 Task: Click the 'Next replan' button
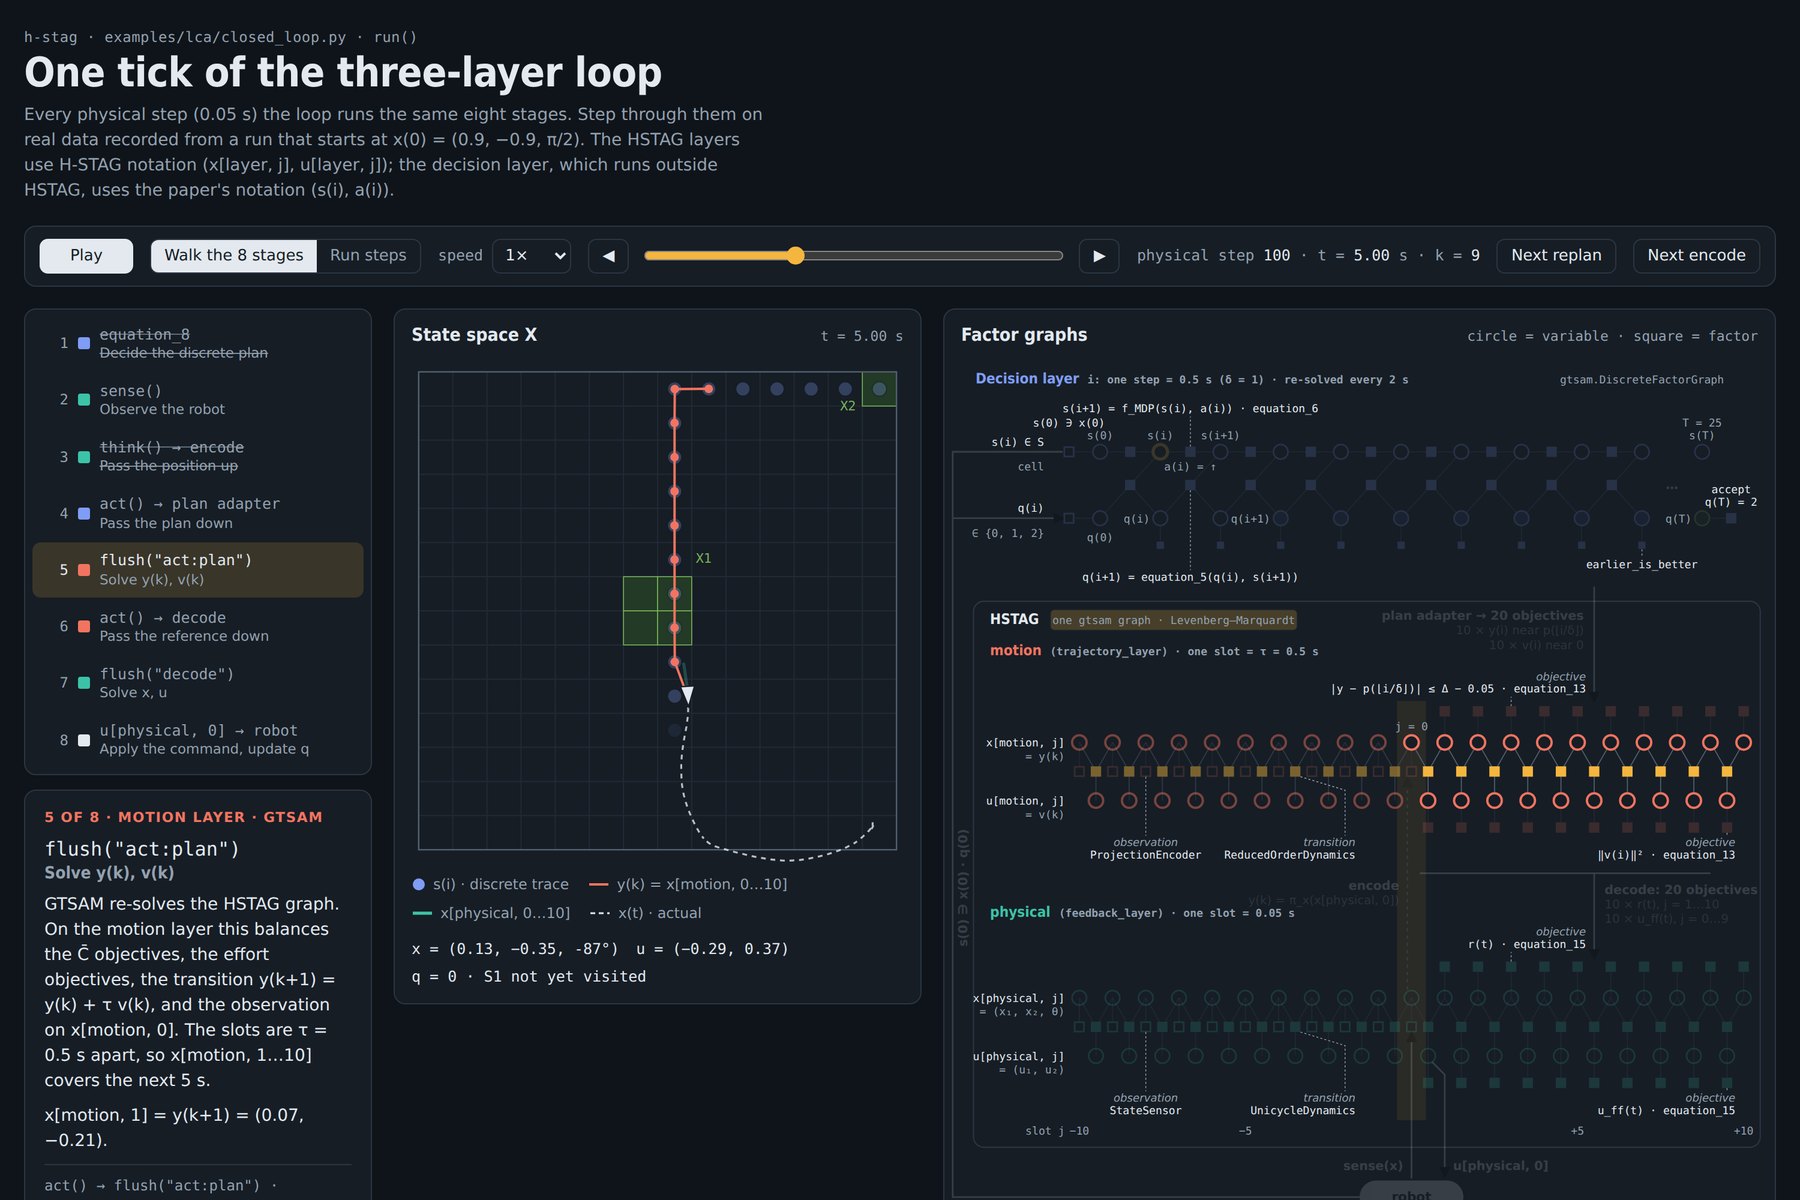click(x=1556, y=256)
